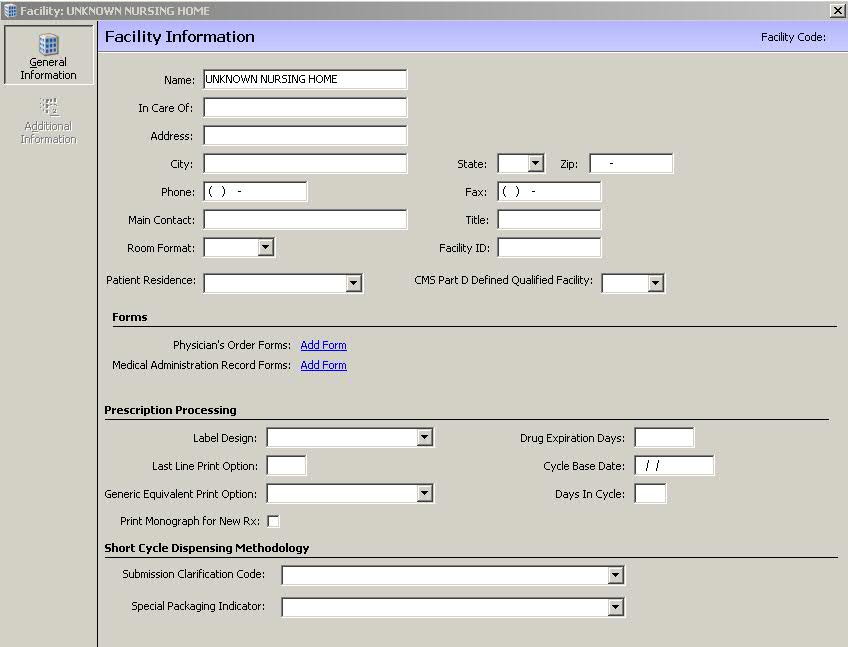This screenshot has width=848, height=647.
Task: Select the Drug Expiration Days field
Action: click(x=664, y=437)
